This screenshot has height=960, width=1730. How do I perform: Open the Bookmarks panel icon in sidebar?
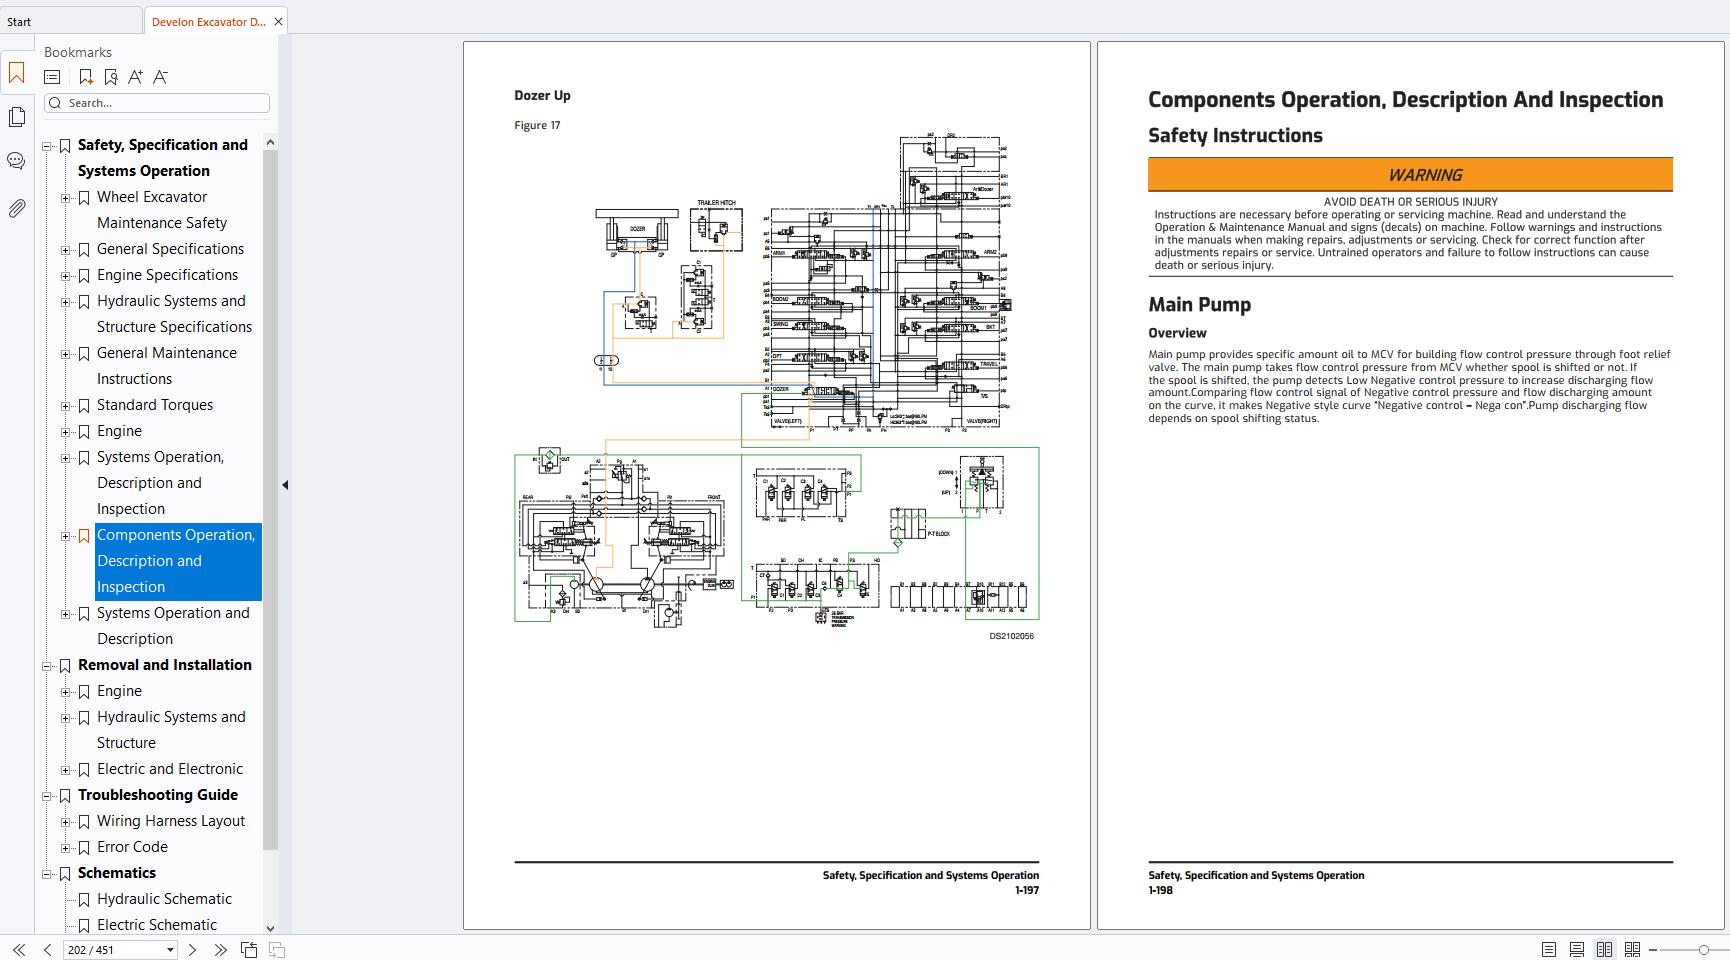pos(16,73)
